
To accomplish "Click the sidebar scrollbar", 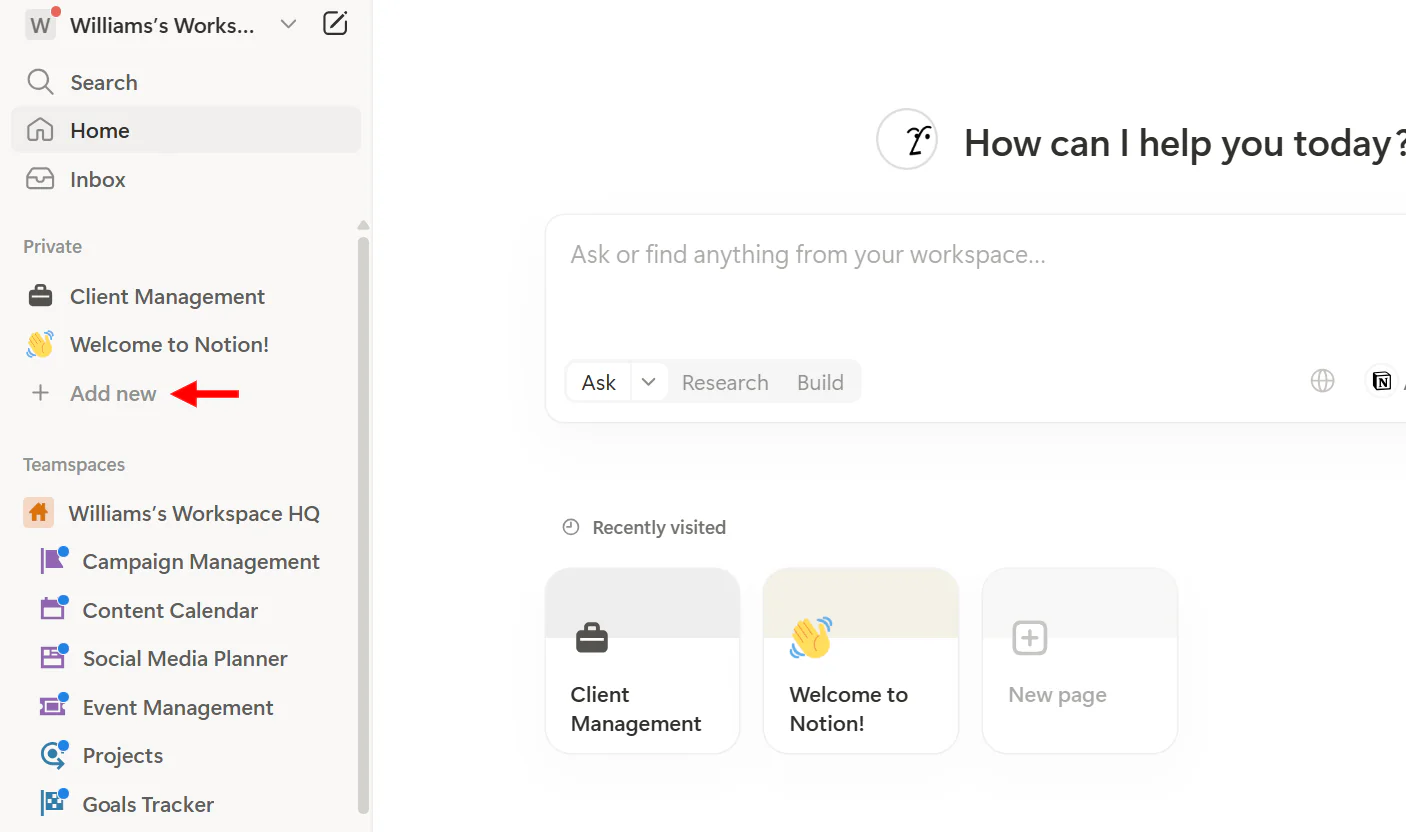I will (x=363, y=524).
